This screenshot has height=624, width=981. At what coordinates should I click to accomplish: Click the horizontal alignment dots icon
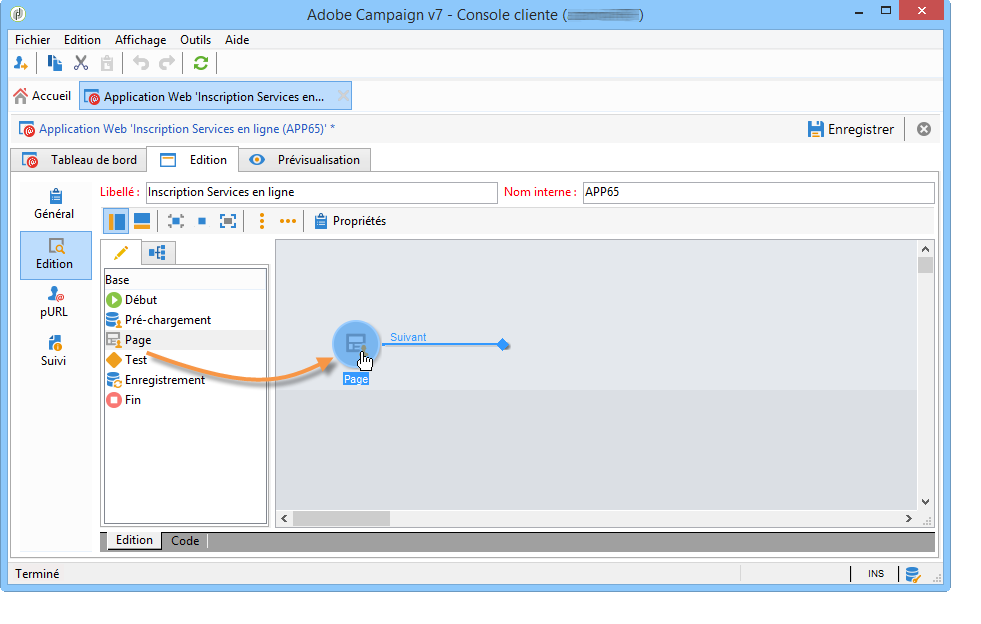click(x=287, y=221)
